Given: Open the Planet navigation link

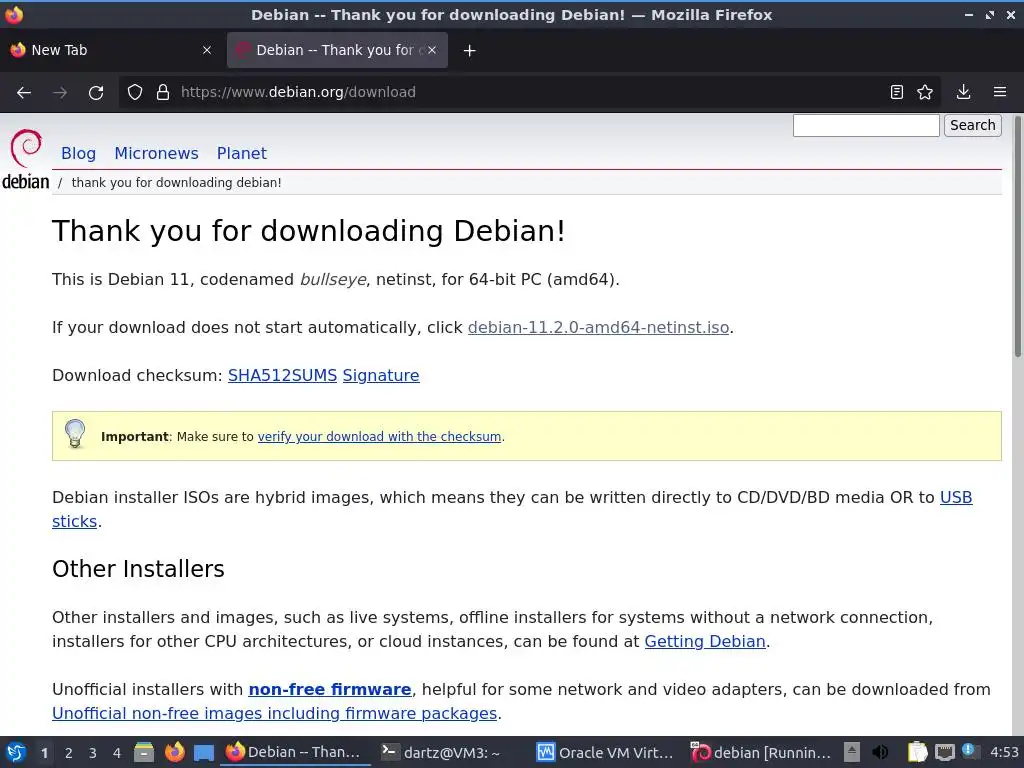Looking at the screenshot, I should [x=242, y=153].
